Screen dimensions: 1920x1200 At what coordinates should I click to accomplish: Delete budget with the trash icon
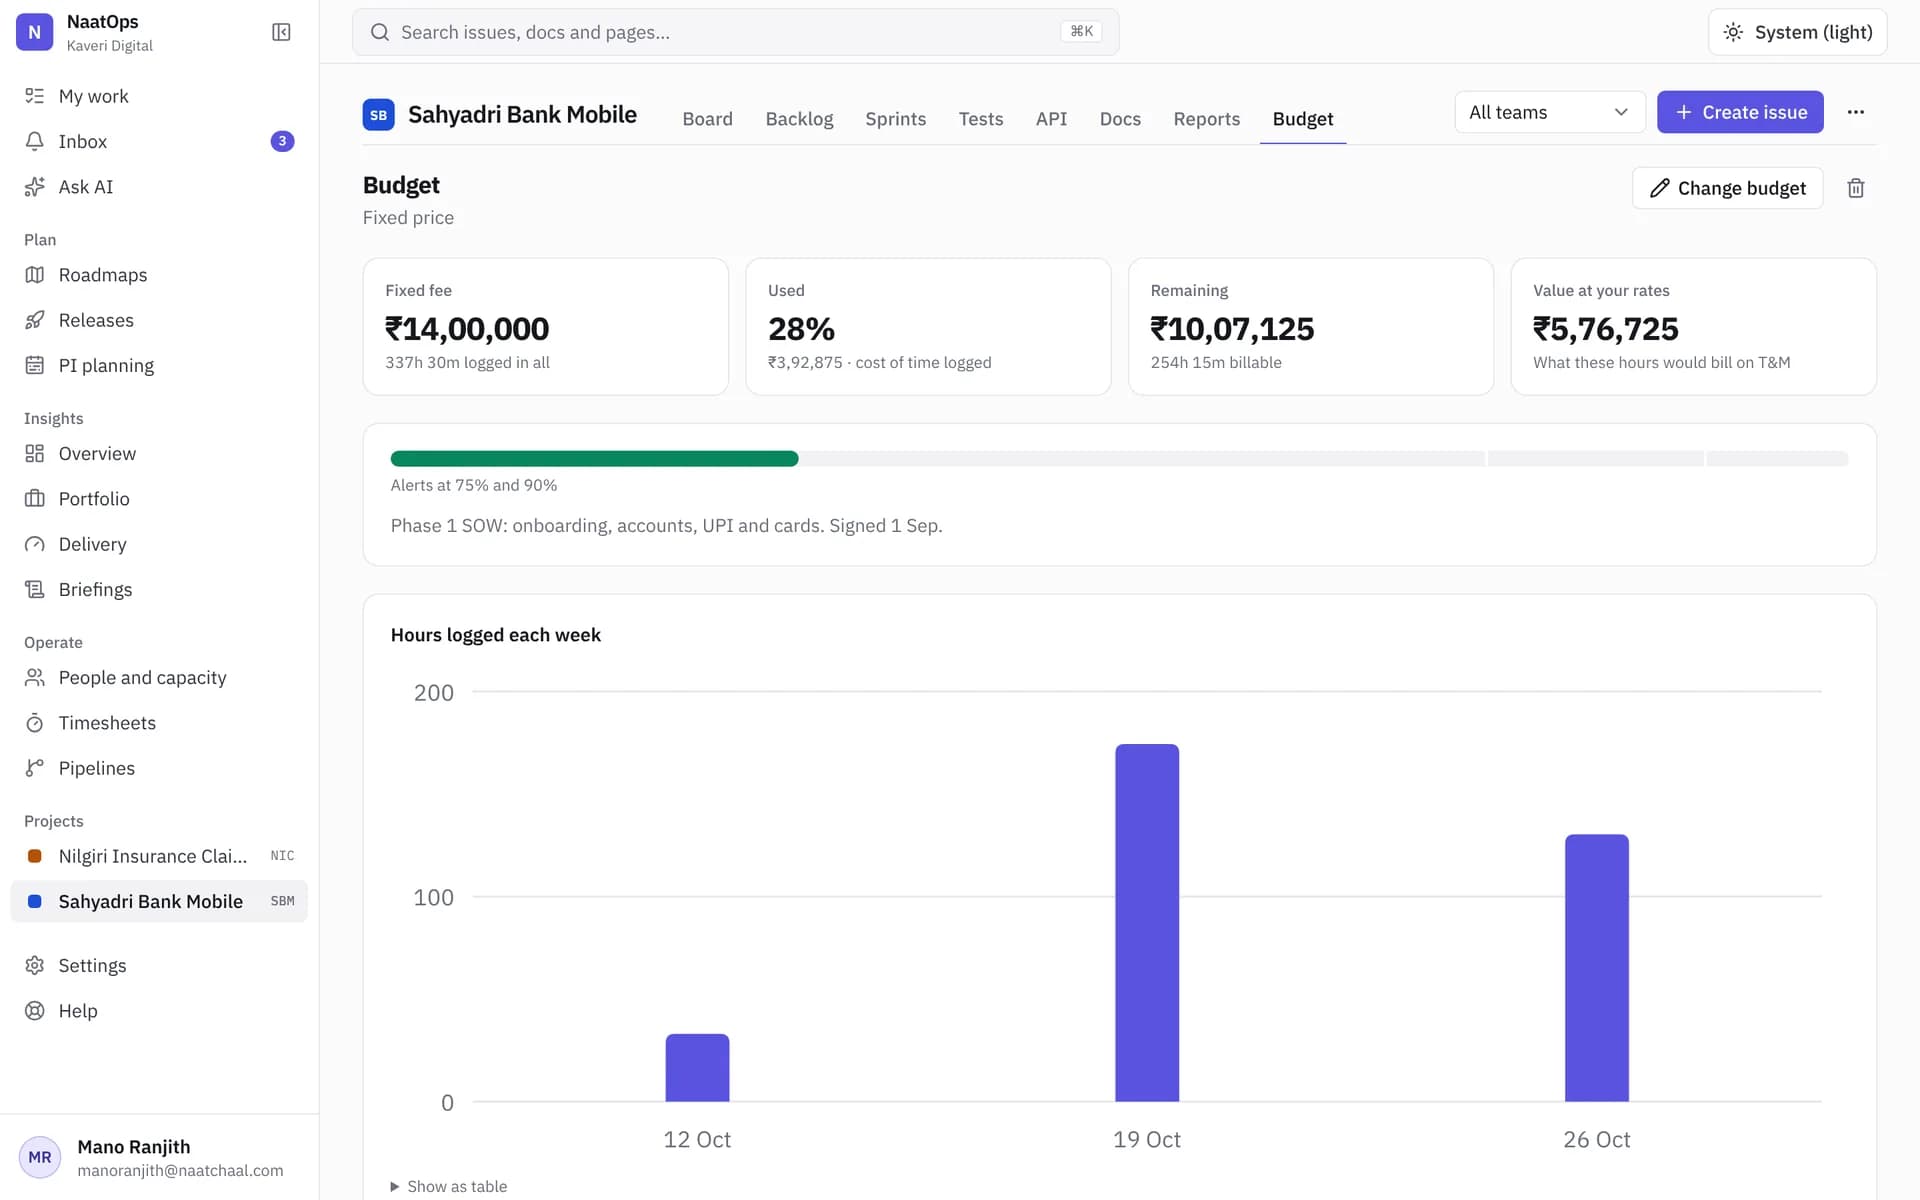point(1856,188)
